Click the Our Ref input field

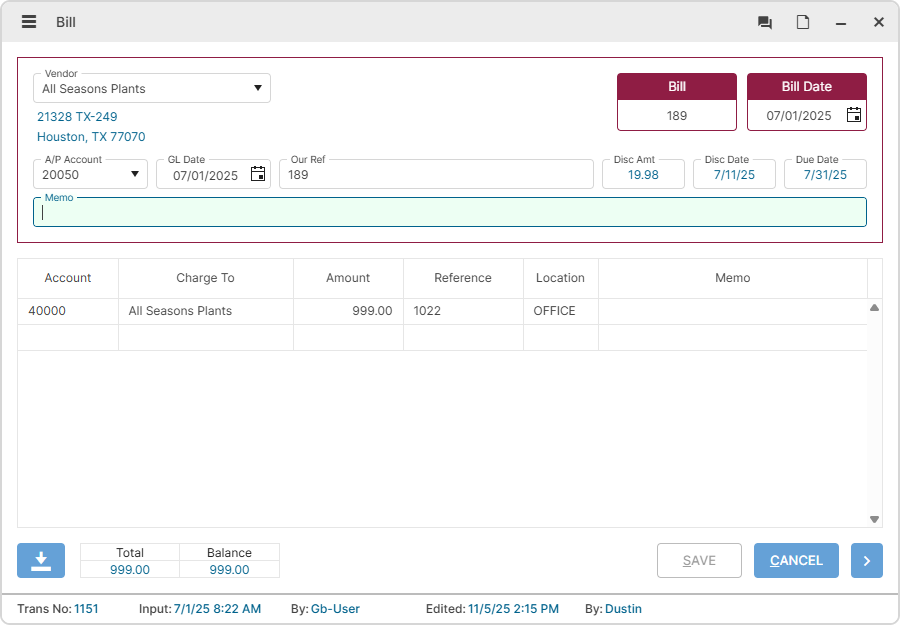[x=436, y=174]
